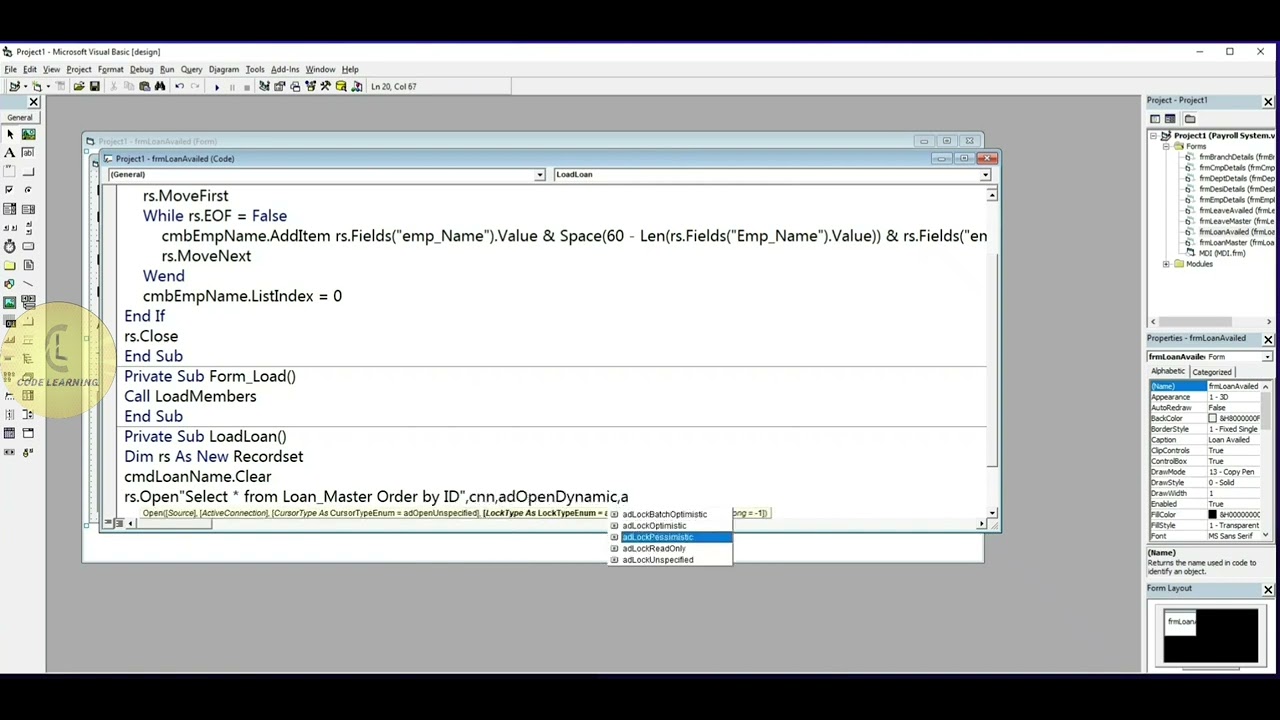Open the Project Explorer toolbar icon
1280x720 pixels.
click(264, 86)
